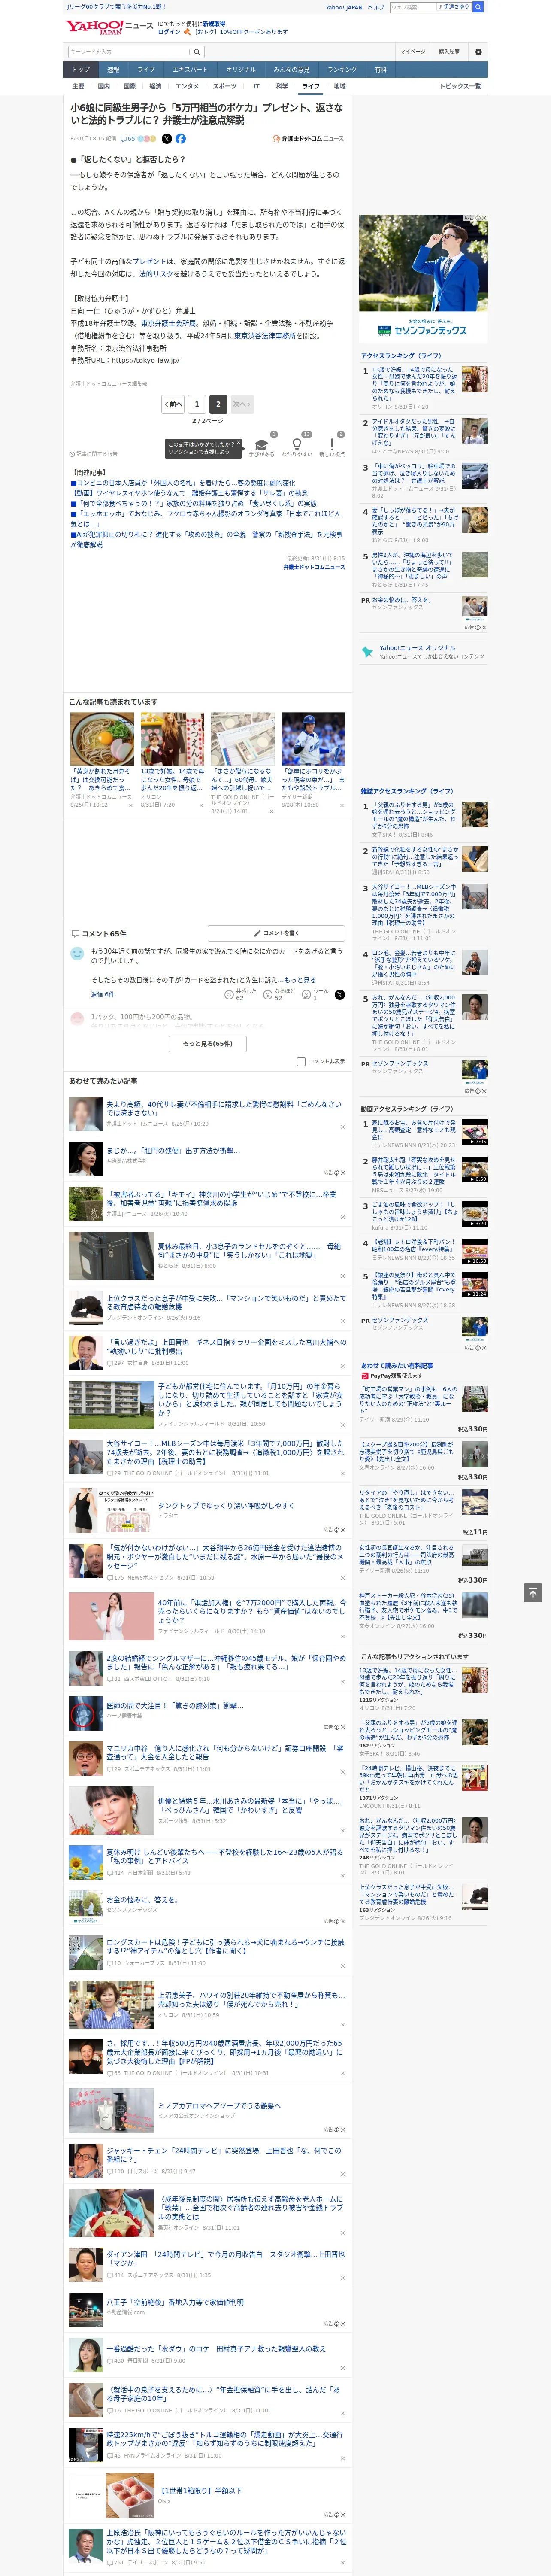Viewport: 551px width, 2576px height.
Task: Select the スポーツ category tab
Action: tap(225, 87)
